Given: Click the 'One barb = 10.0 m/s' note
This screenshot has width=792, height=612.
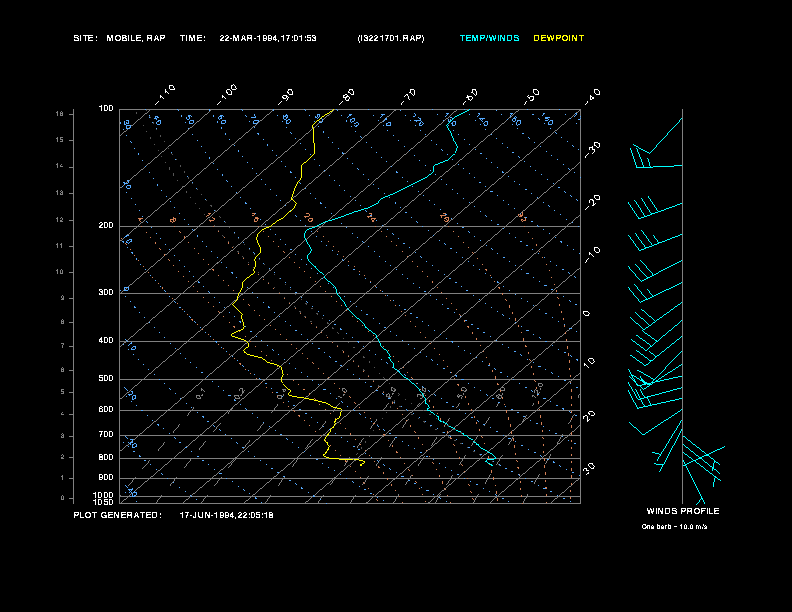Looking at the screenshot, I should click(674, 526).
